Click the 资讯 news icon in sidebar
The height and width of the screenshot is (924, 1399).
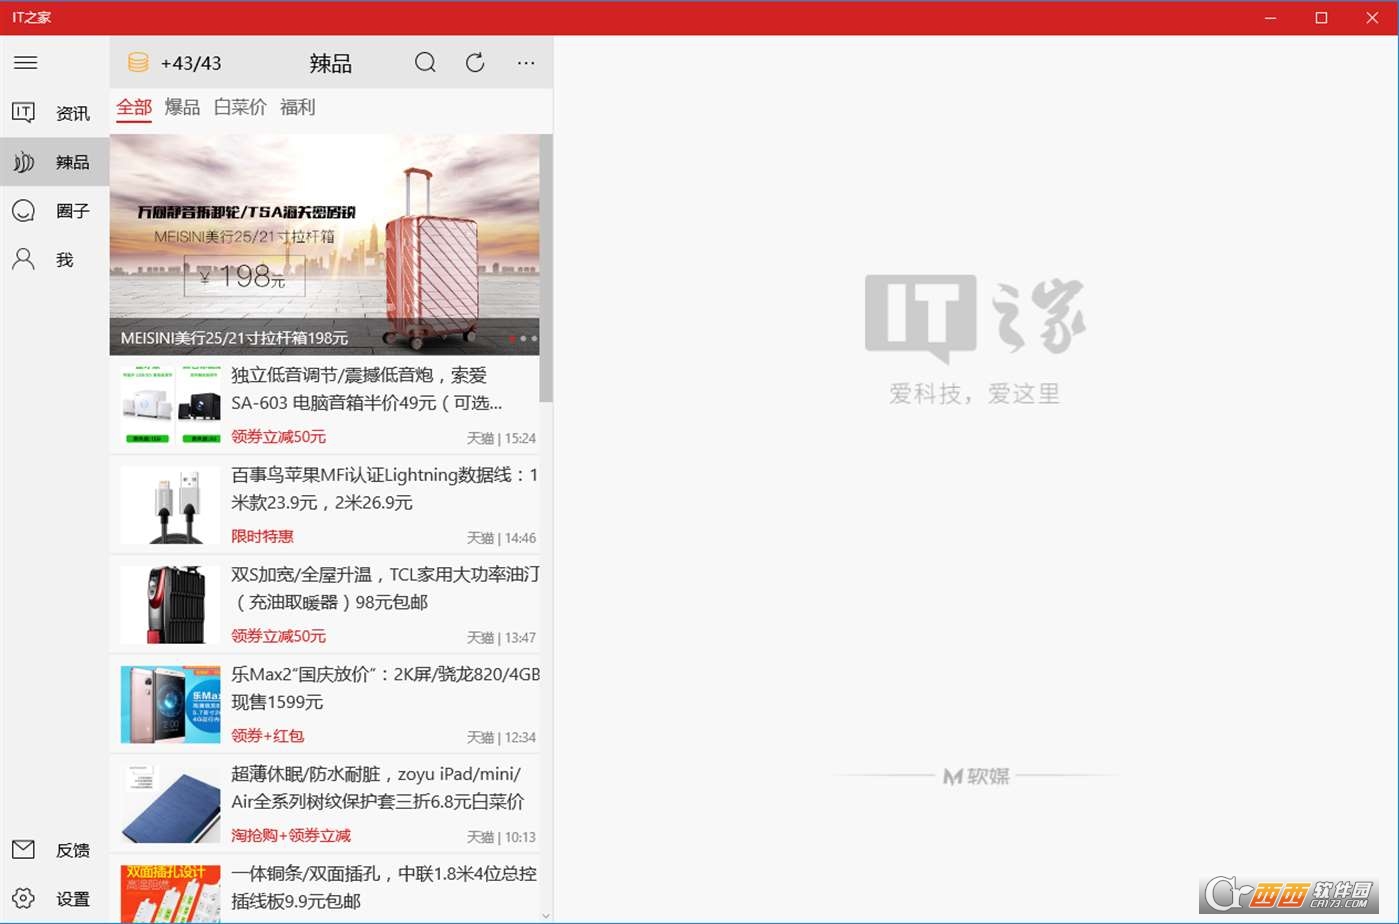[24, 113]
